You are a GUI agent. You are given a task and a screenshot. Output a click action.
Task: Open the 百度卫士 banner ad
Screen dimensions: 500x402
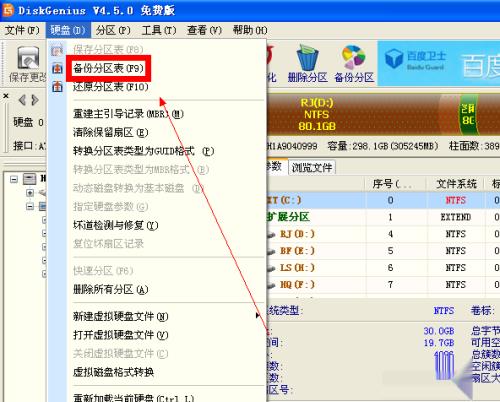(439, 63)
